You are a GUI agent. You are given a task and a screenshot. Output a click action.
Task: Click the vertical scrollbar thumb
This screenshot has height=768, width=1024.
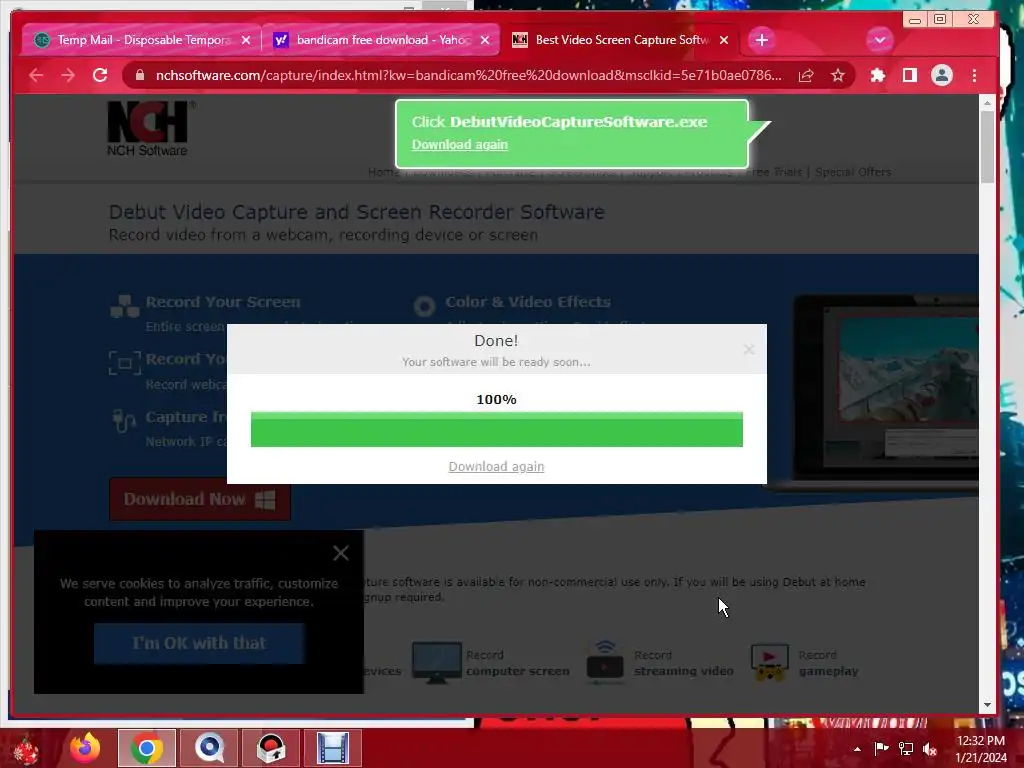(x=987, y=147)
